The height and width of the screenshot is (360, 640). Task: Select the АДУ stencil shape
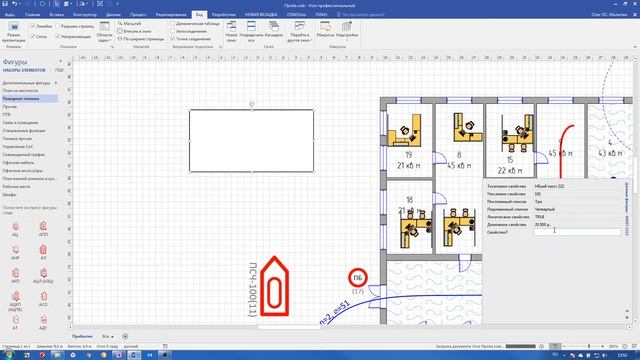click(x=43, y=322)
